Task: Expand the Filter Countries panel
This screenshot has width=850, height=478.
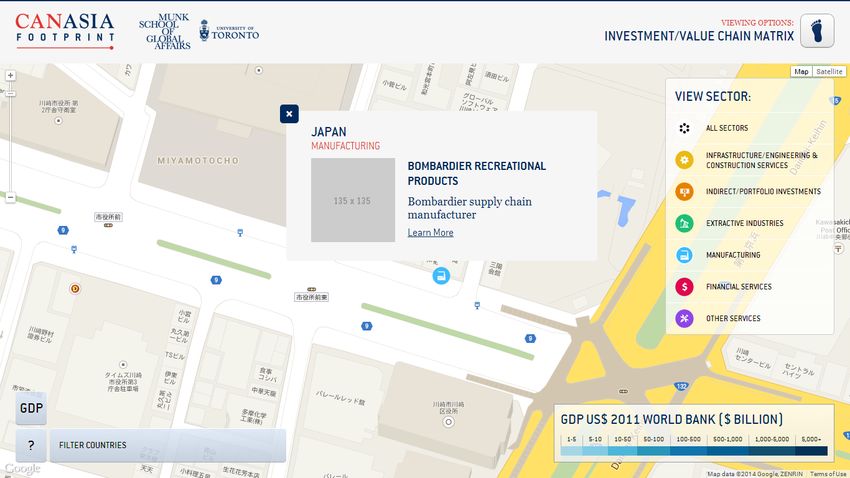Action: click(168, 445)
